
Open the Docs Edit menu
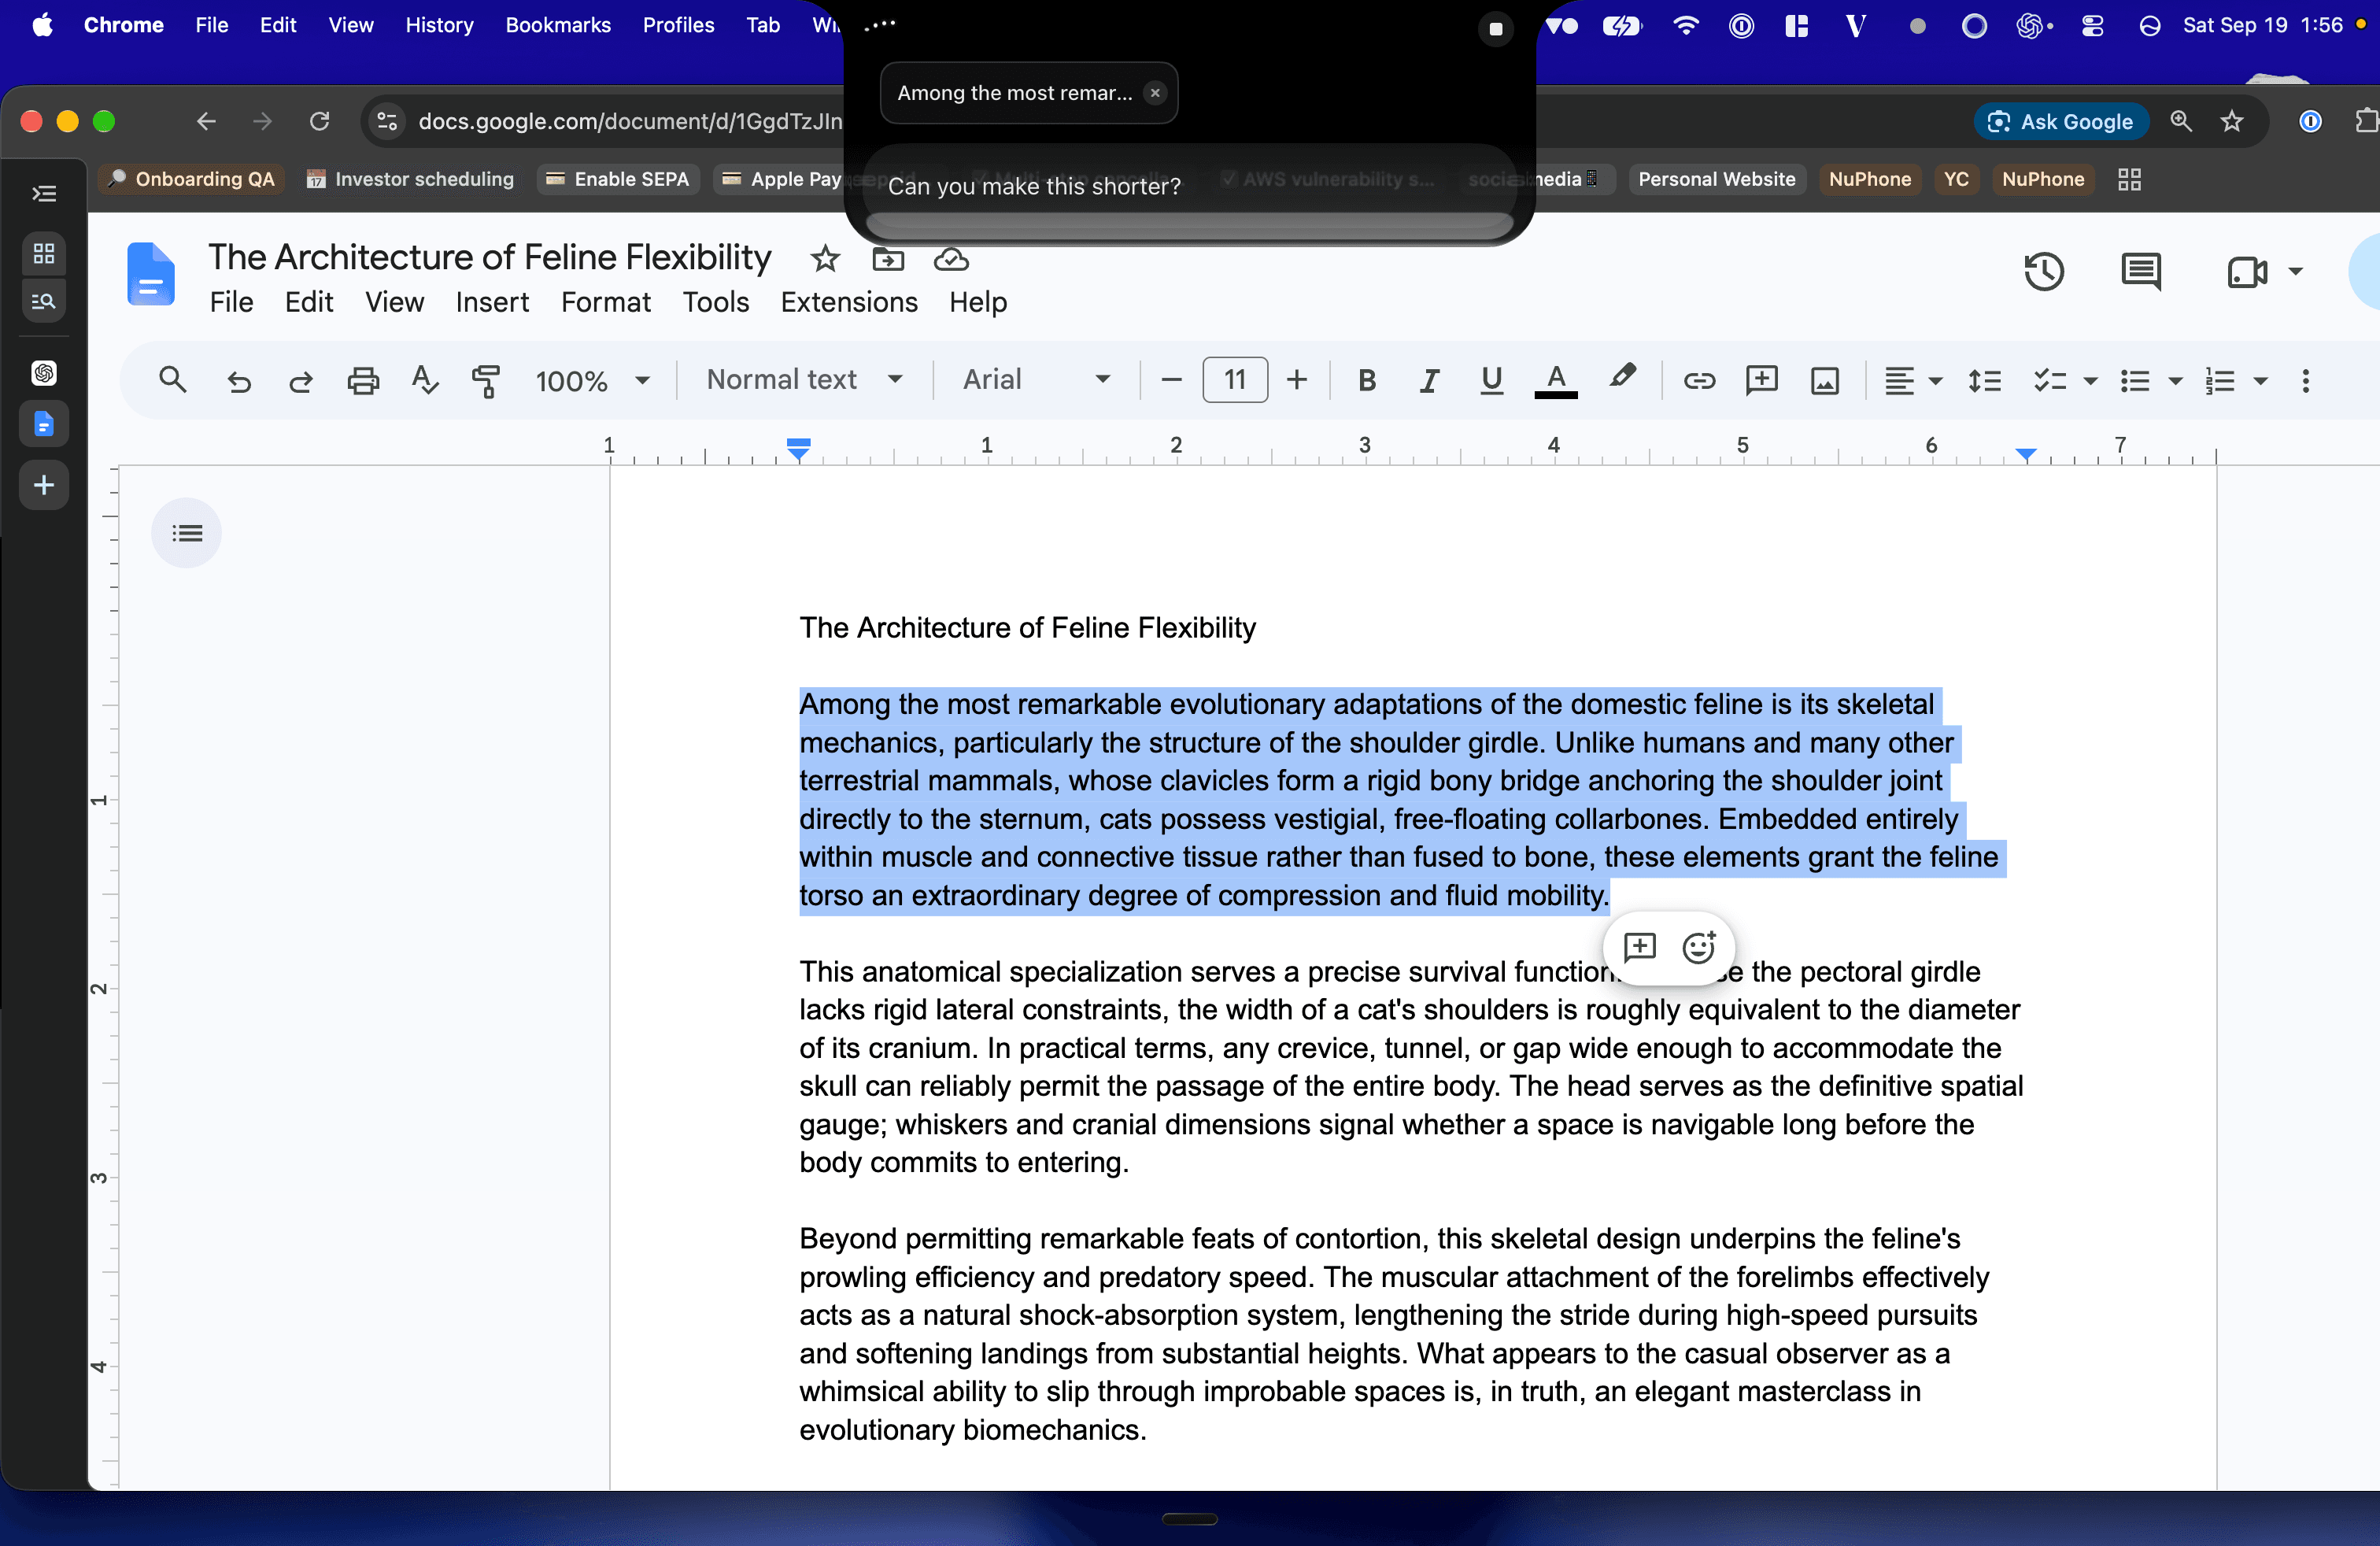309,302
